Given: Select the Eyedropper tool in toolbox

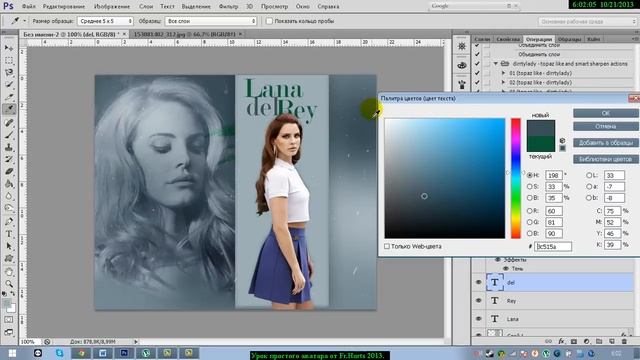Looking at the screenshot, I should [x=9, y=109].
